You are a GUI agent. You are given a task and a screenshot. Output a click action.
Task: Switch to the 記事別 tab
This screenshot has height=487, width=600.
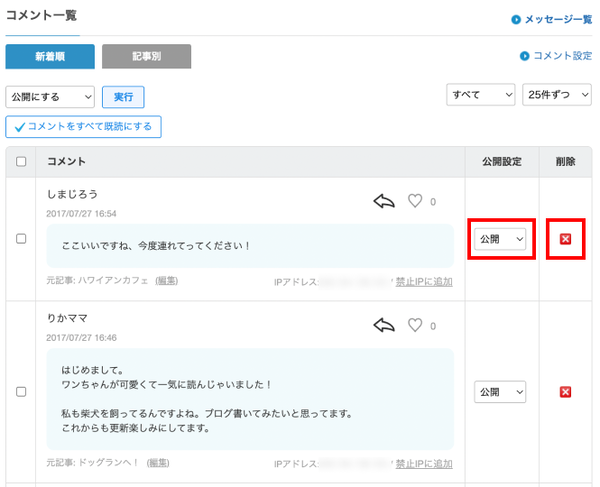tap(146, 56)
